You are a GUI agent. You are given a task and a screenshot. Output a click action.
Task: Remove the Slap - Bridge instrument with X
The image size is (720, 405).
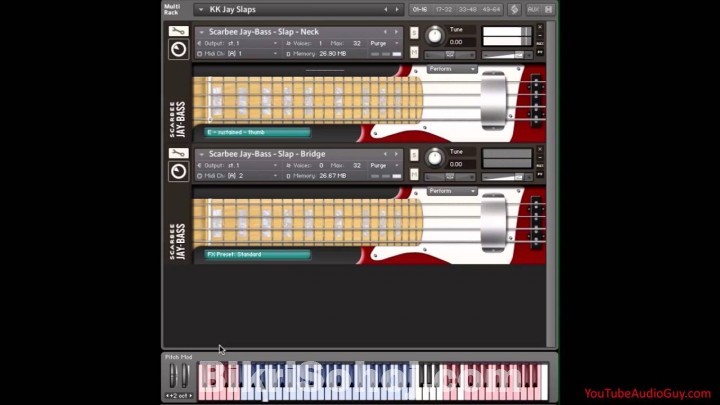pos(540,150)
